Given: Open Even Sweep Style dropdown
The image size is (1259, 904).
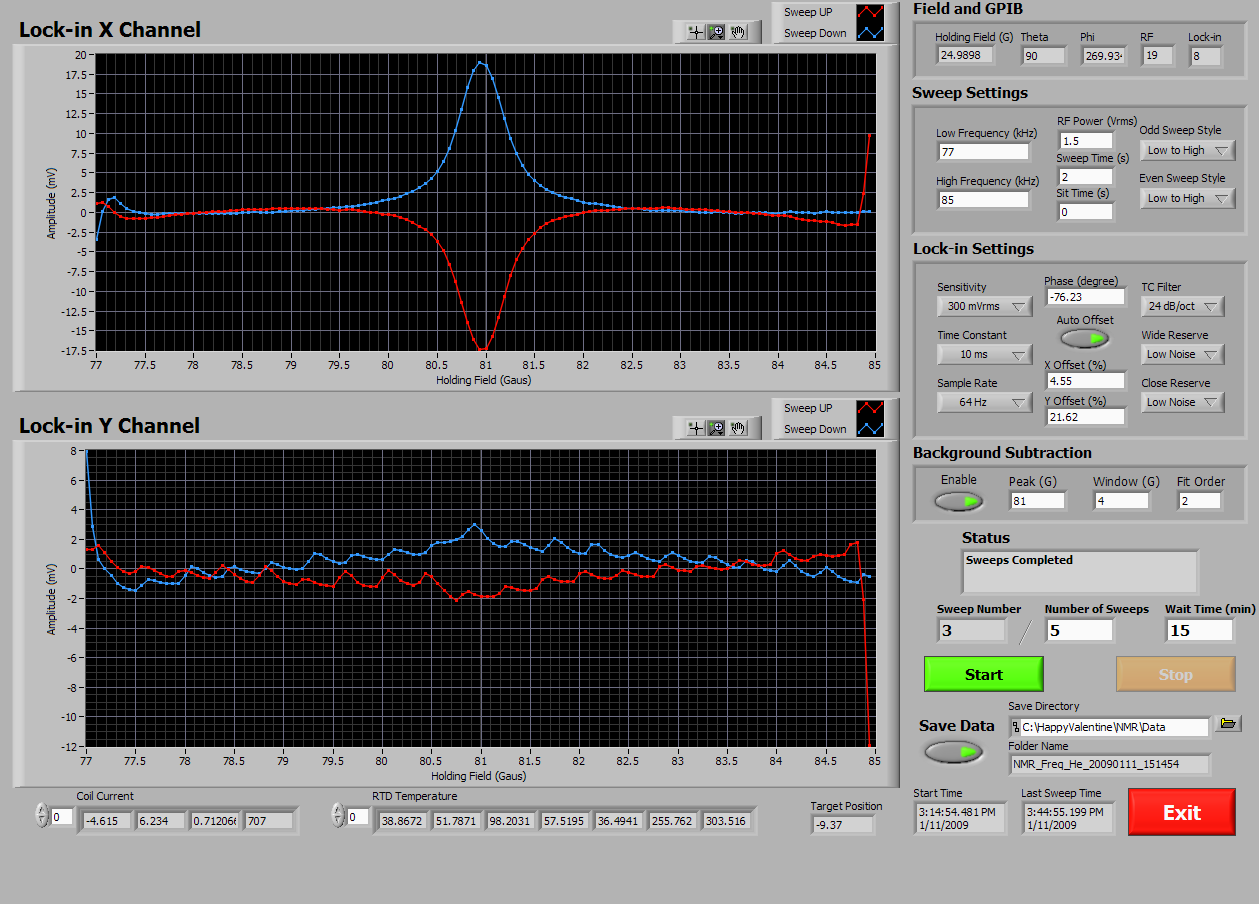Looking at the screenshot, I should pos(1188,198).
